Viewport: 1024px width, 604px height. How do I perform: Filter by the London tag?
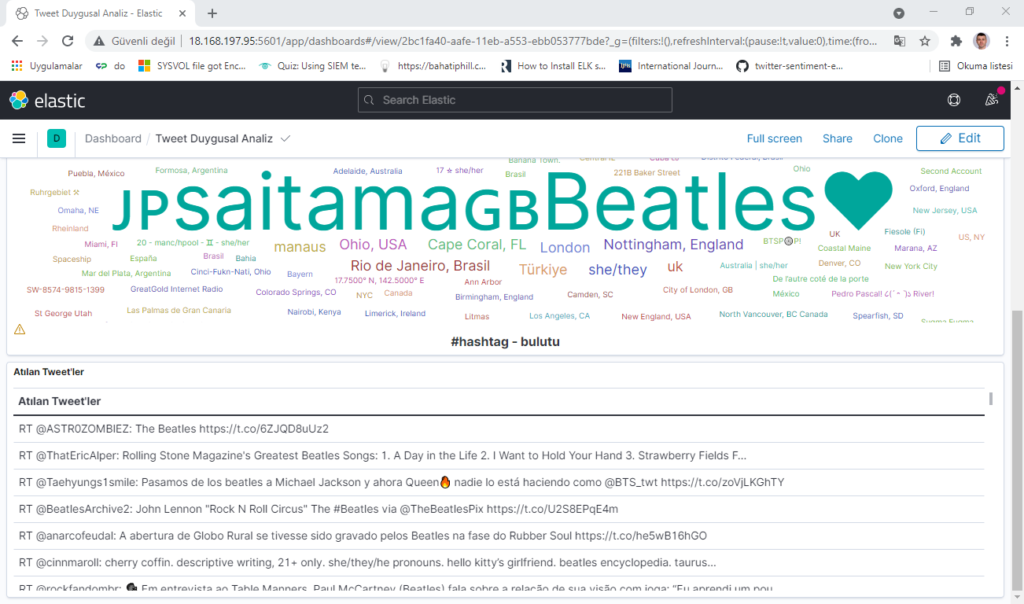point(565,247)
